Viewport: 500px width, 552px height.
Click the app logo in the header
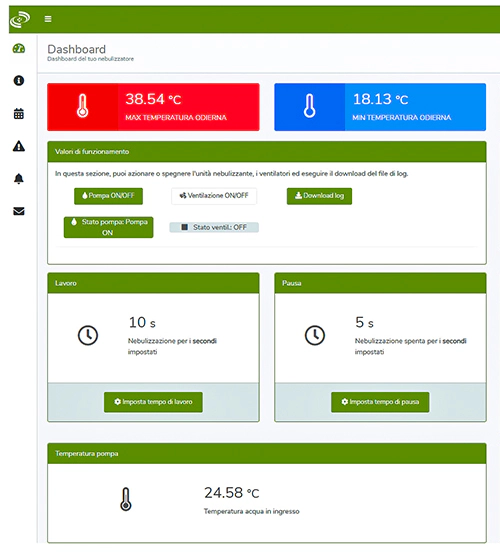[x=20, y=19]
